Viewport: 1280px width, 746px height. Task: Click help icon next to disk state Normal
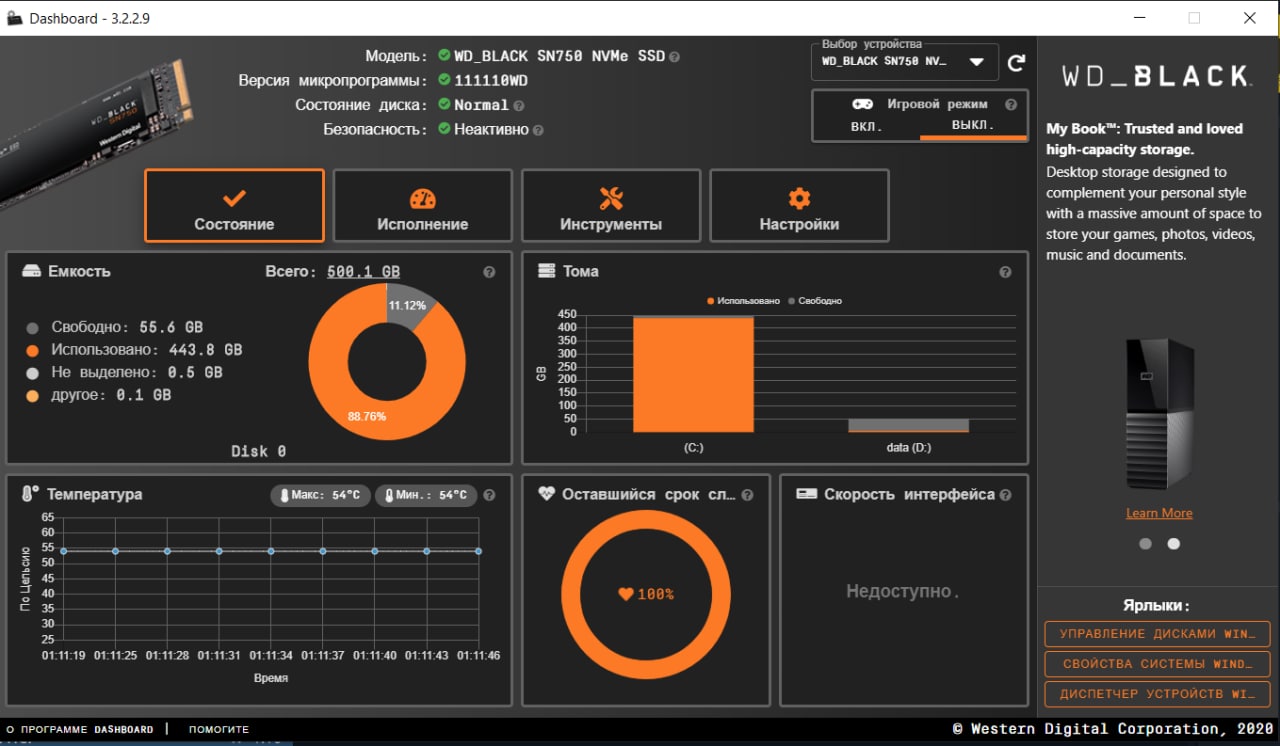point(518,105)
